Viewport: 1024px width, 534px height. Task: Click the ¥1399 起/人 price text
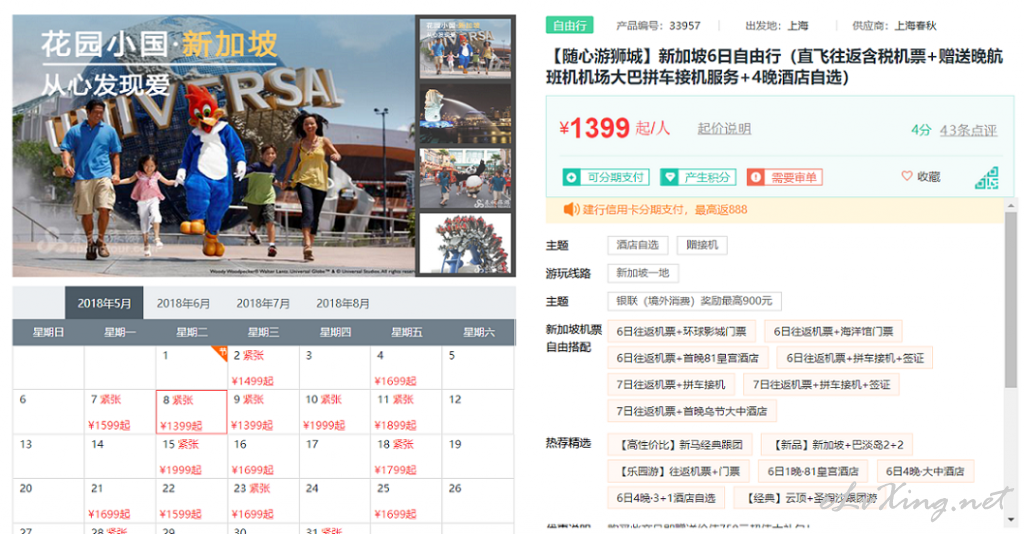pos(614,127)
